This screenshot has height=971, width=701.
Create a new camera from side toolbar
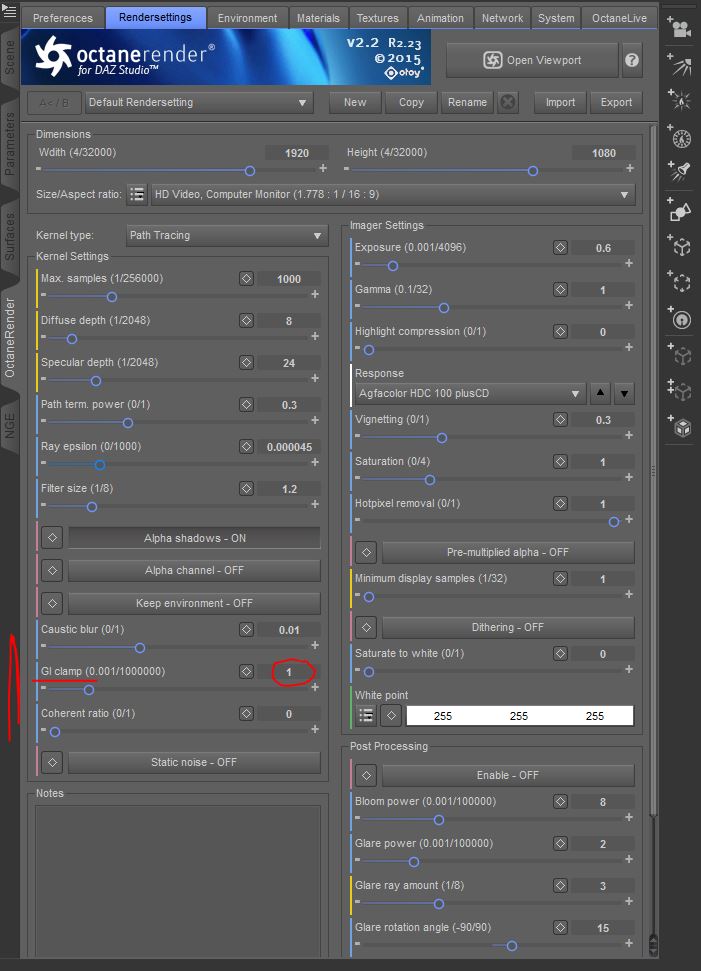pos(680,27)
